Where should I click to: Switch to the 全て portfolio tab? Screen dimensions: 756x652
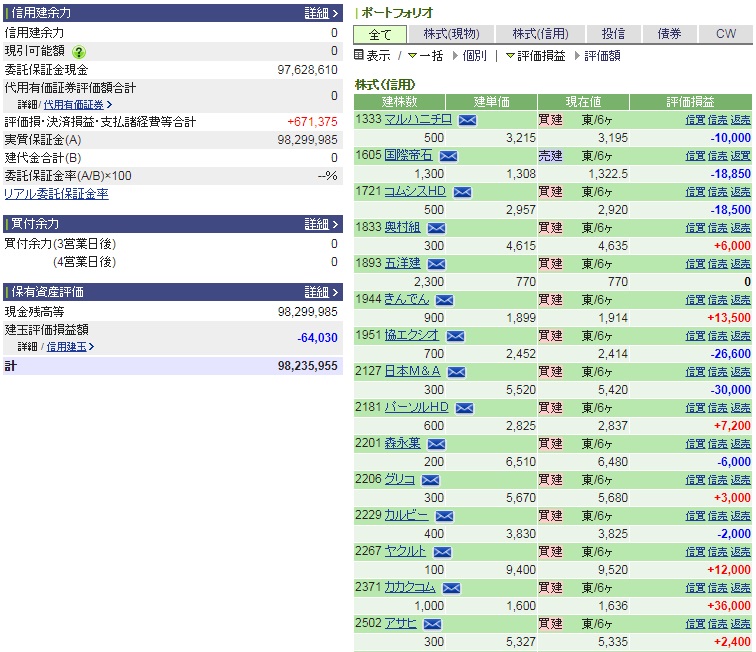[380, 34]
